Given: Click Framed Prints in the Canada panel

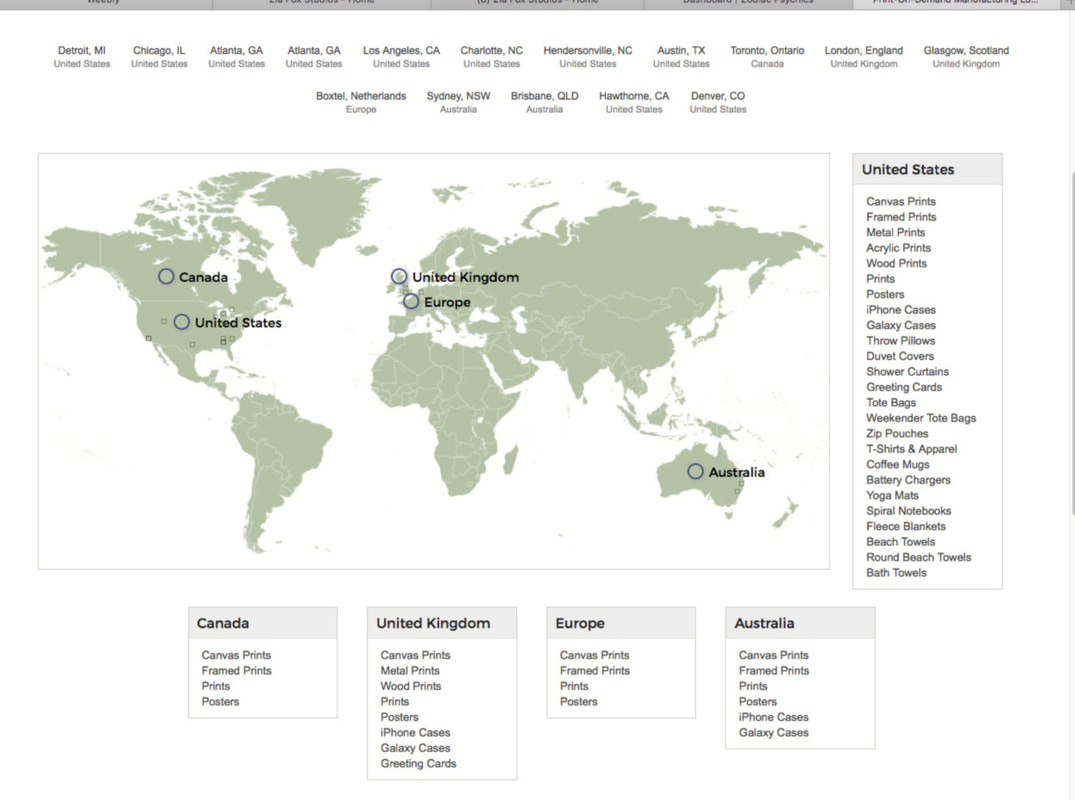Looking at the screenshot, I should [237, 670].
